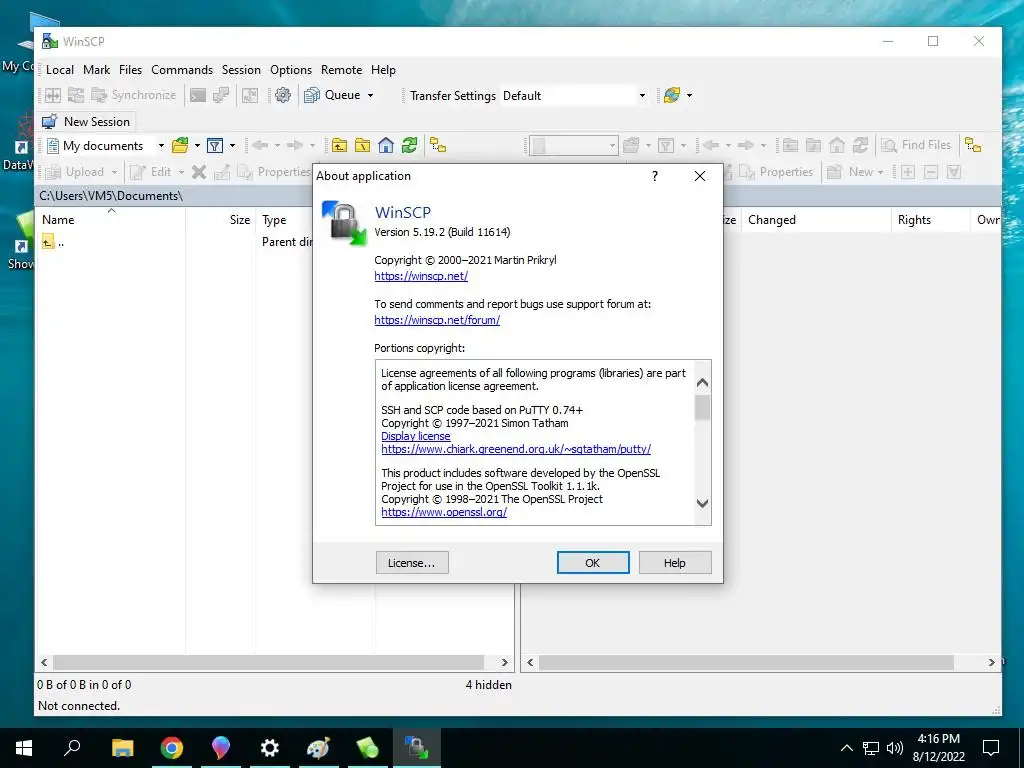
Task: Open the Preferences gear icon
Action: 283,95
